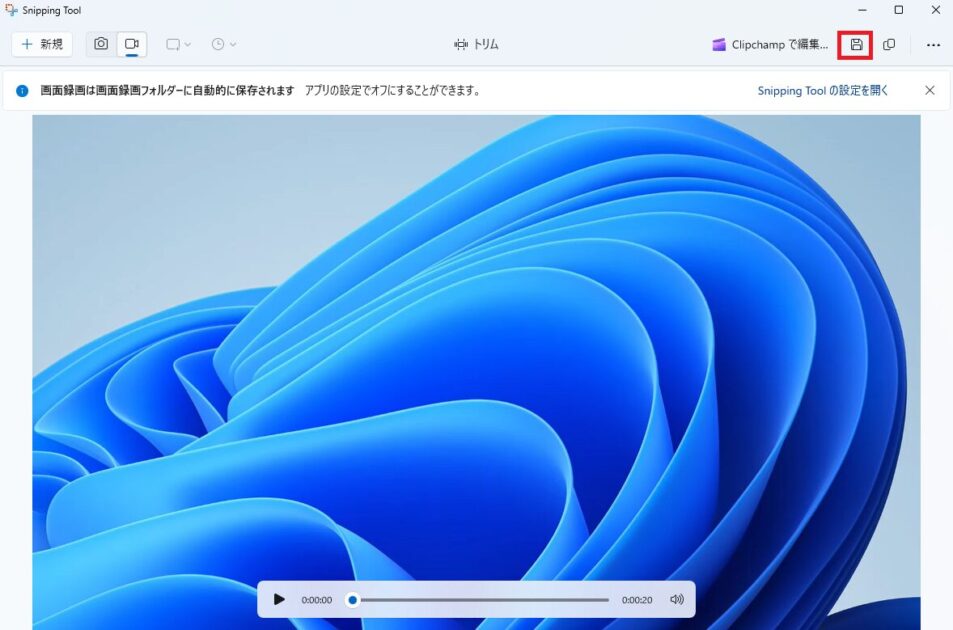
Task: Open the delay timer dropdown
Action: pyautogui.click(x=224, y=44)
